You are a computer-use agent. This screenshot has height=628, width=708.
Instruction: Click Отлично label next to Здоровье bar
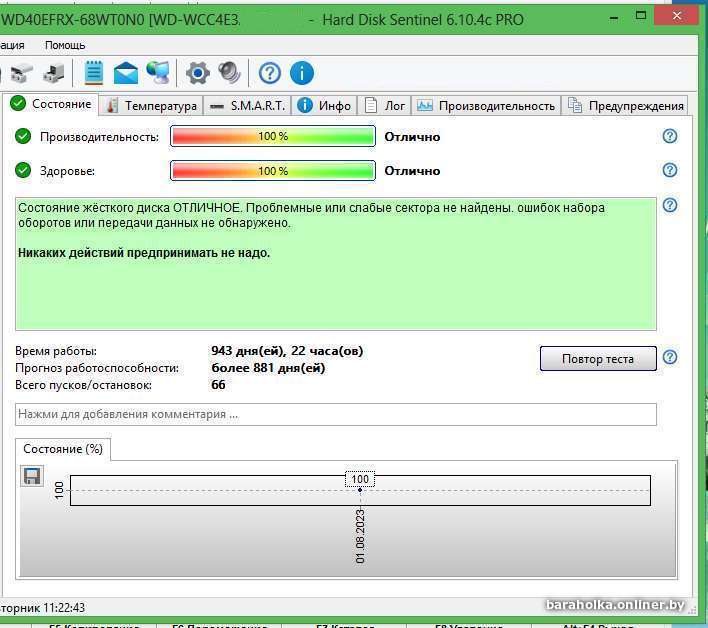412,171
